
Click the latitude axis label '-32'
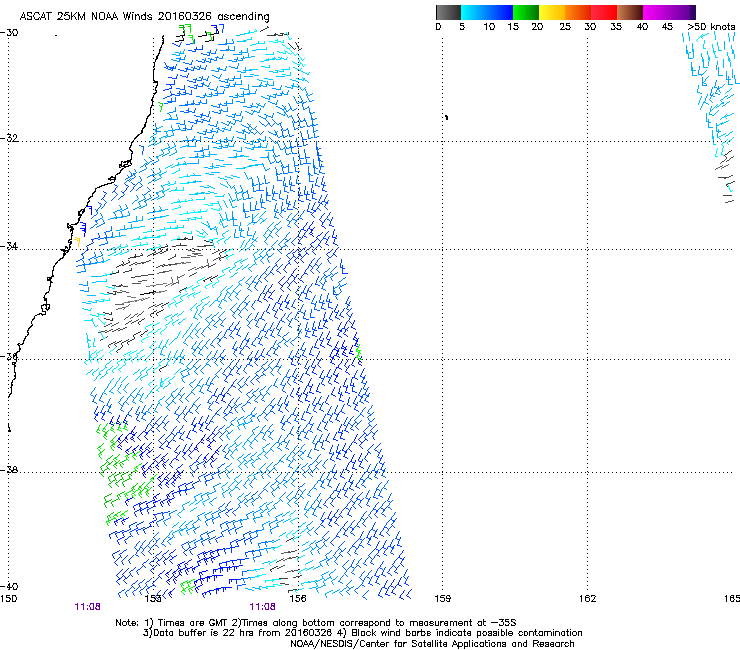pyautogui.click(x=9, y=138)
